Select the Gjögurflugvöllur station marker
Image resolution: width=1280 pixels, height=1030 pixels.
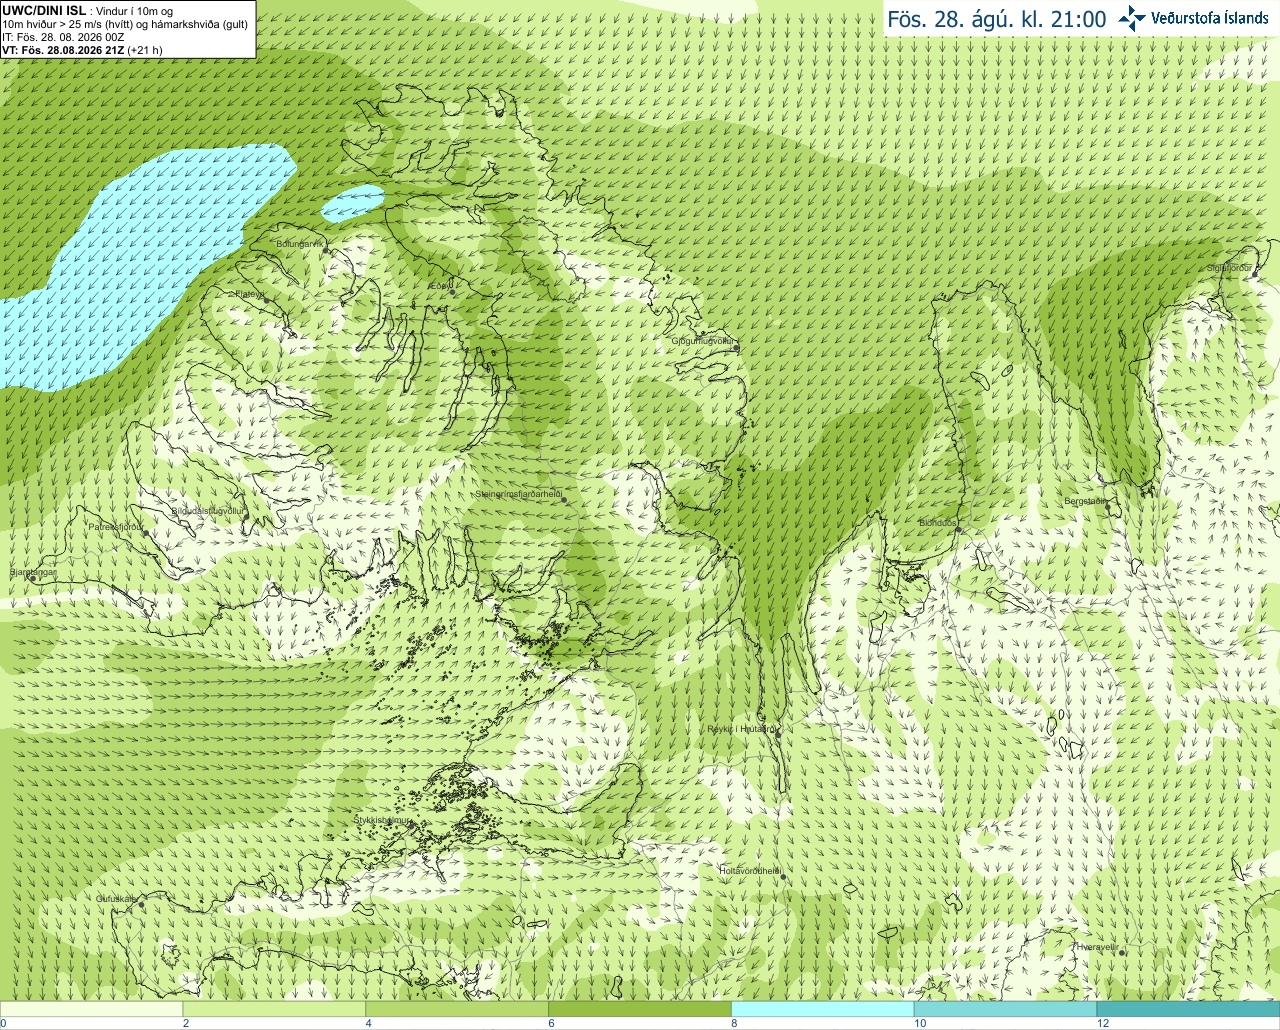click(x=736, y=348)
